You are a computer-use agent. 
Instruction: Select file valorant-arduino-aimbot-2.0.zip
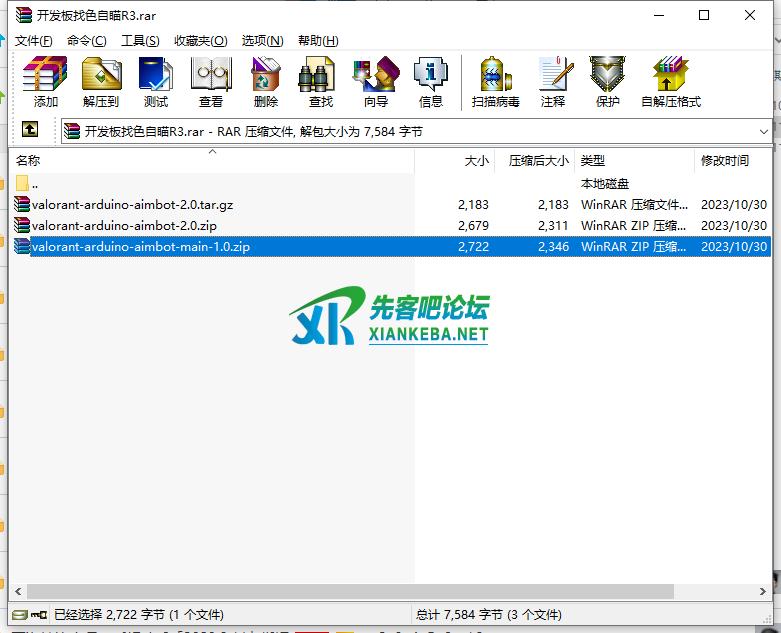[x=124, y=226]
